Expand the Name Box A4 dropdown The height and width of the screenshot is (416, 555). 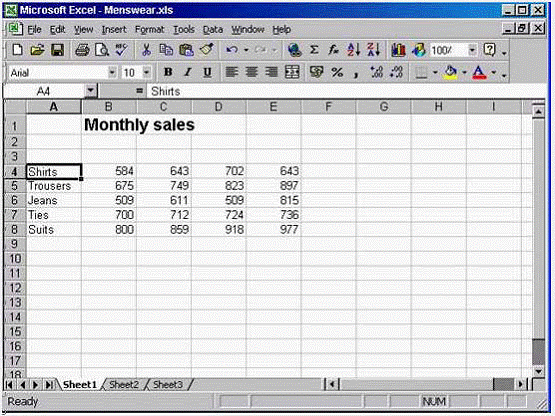91,91
